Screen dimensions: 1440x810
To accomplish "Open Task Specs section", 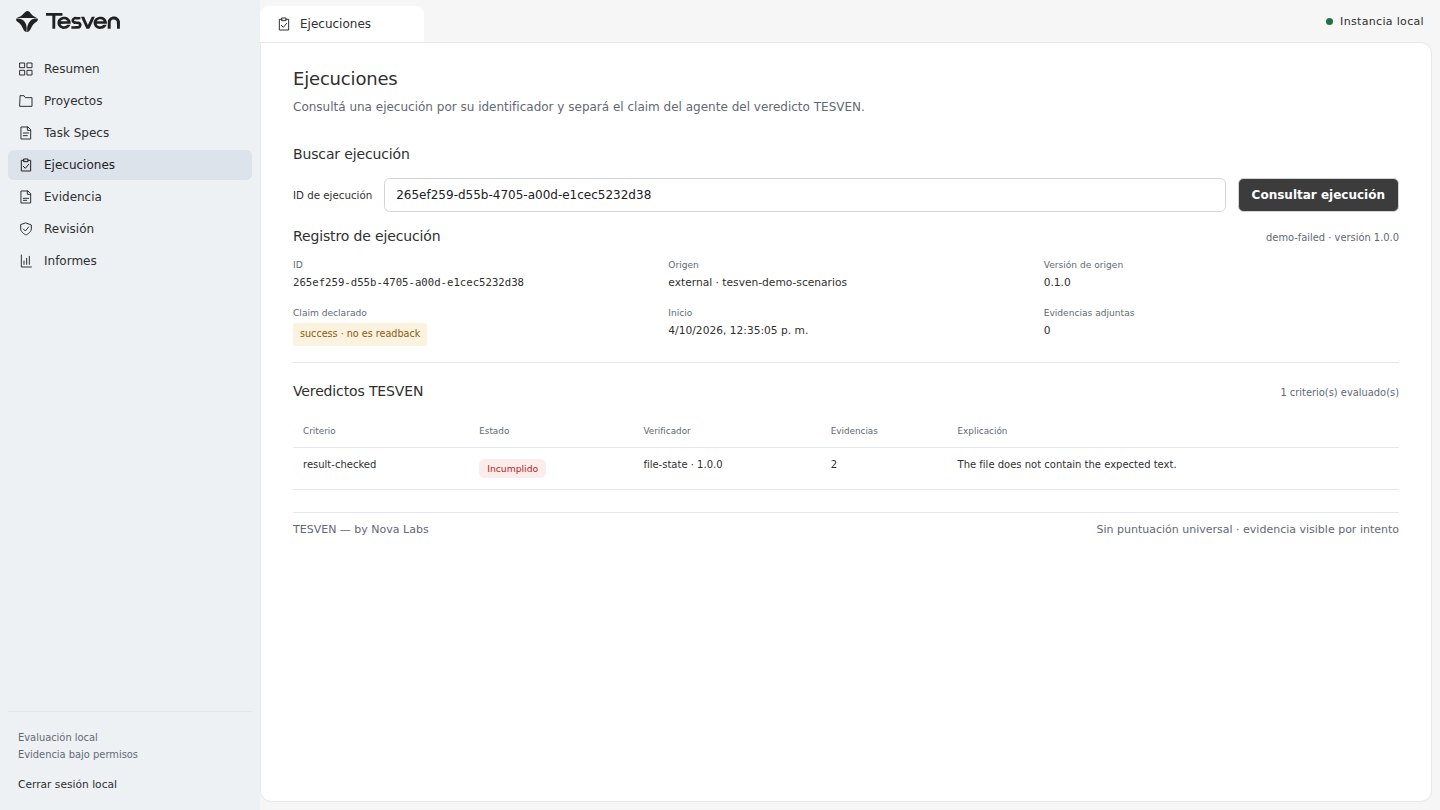I will pos(130,133).
